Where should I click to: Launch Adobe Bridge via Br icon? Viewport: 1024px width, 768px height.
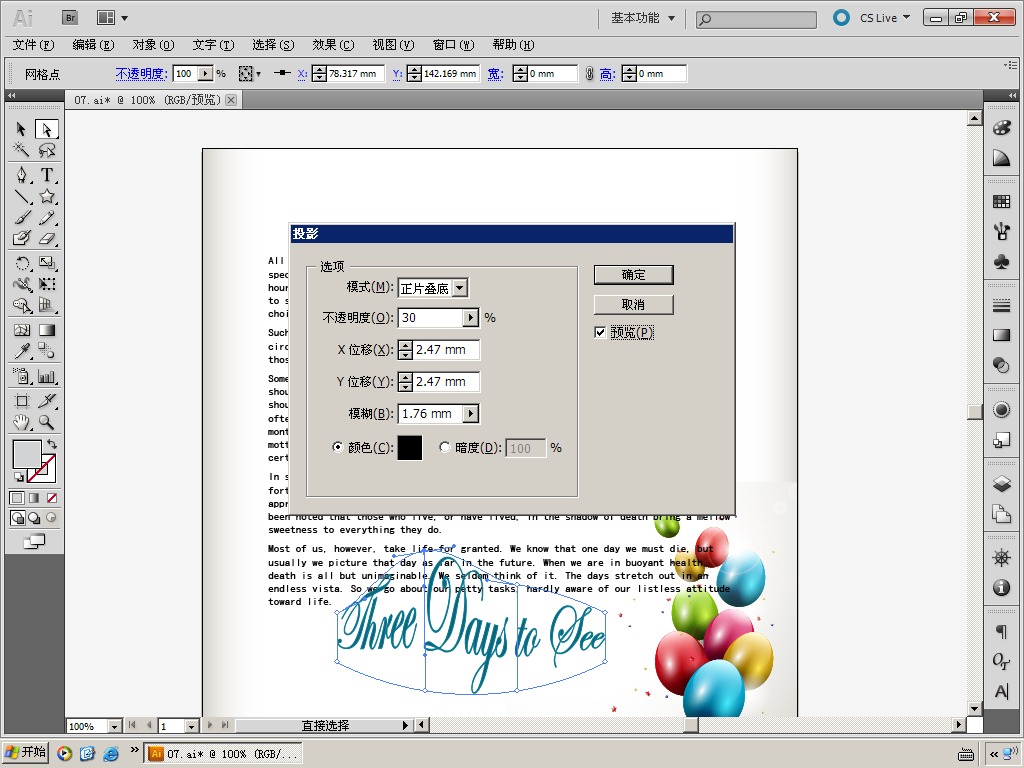70,18
